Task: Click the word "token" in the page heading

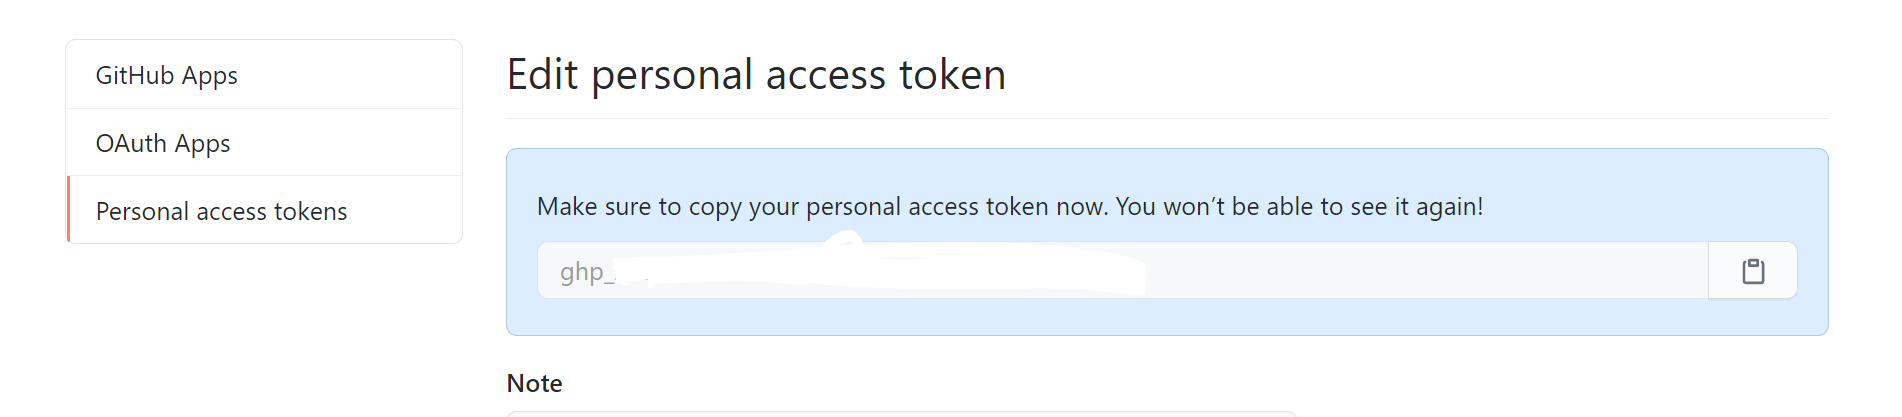Action: 952,75
